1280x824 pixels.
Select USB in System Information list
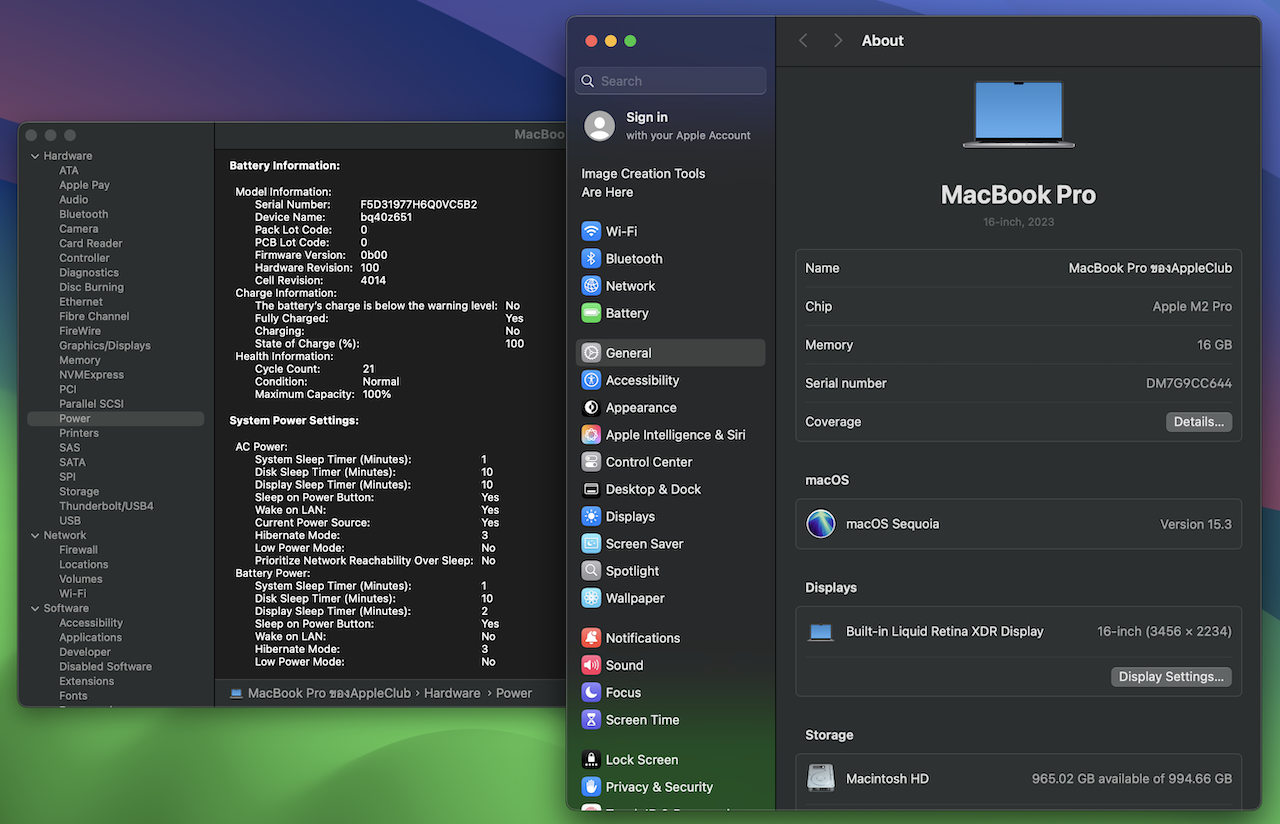[70, 521]
